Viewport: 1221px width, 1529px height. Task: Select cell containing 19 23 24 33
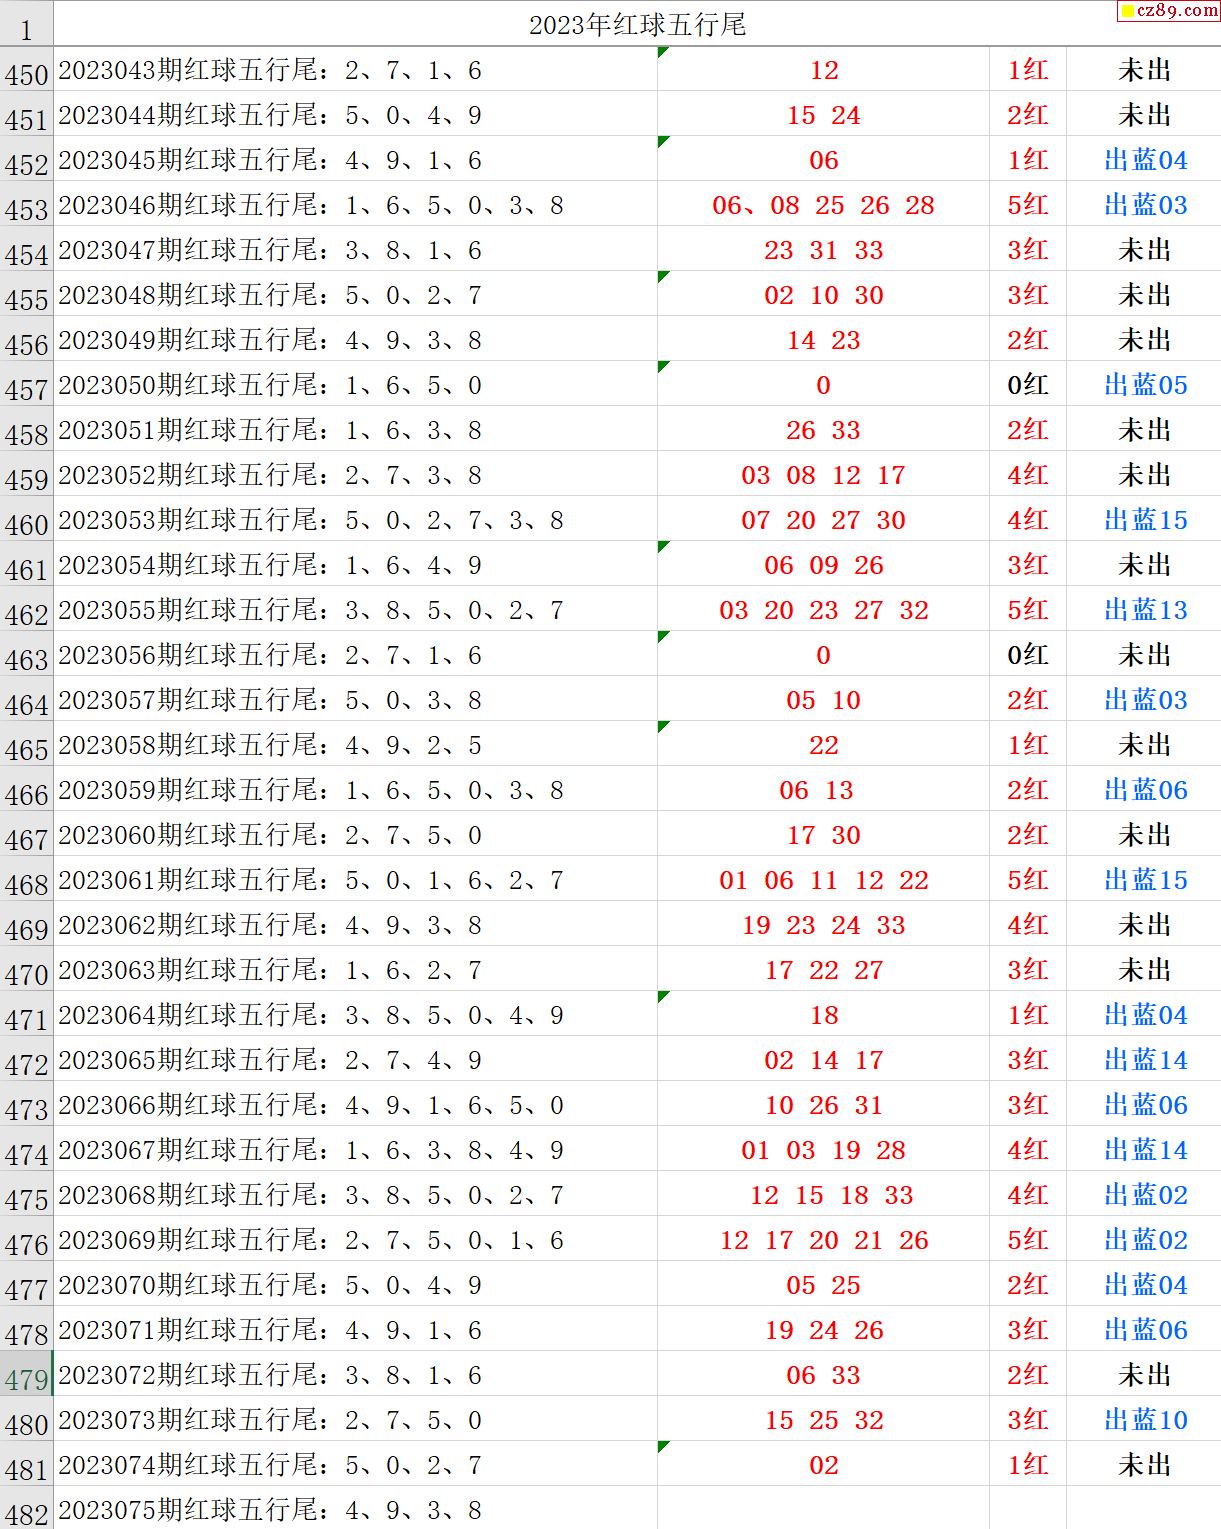823,925
